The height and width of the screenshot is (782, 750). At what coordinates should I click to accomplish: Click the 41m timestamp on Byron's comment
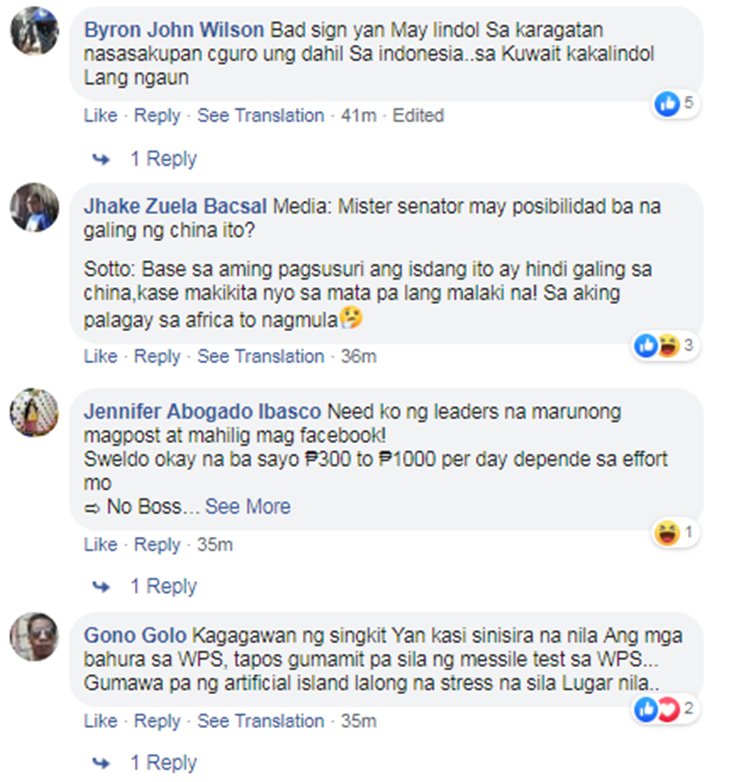[359, 116]
